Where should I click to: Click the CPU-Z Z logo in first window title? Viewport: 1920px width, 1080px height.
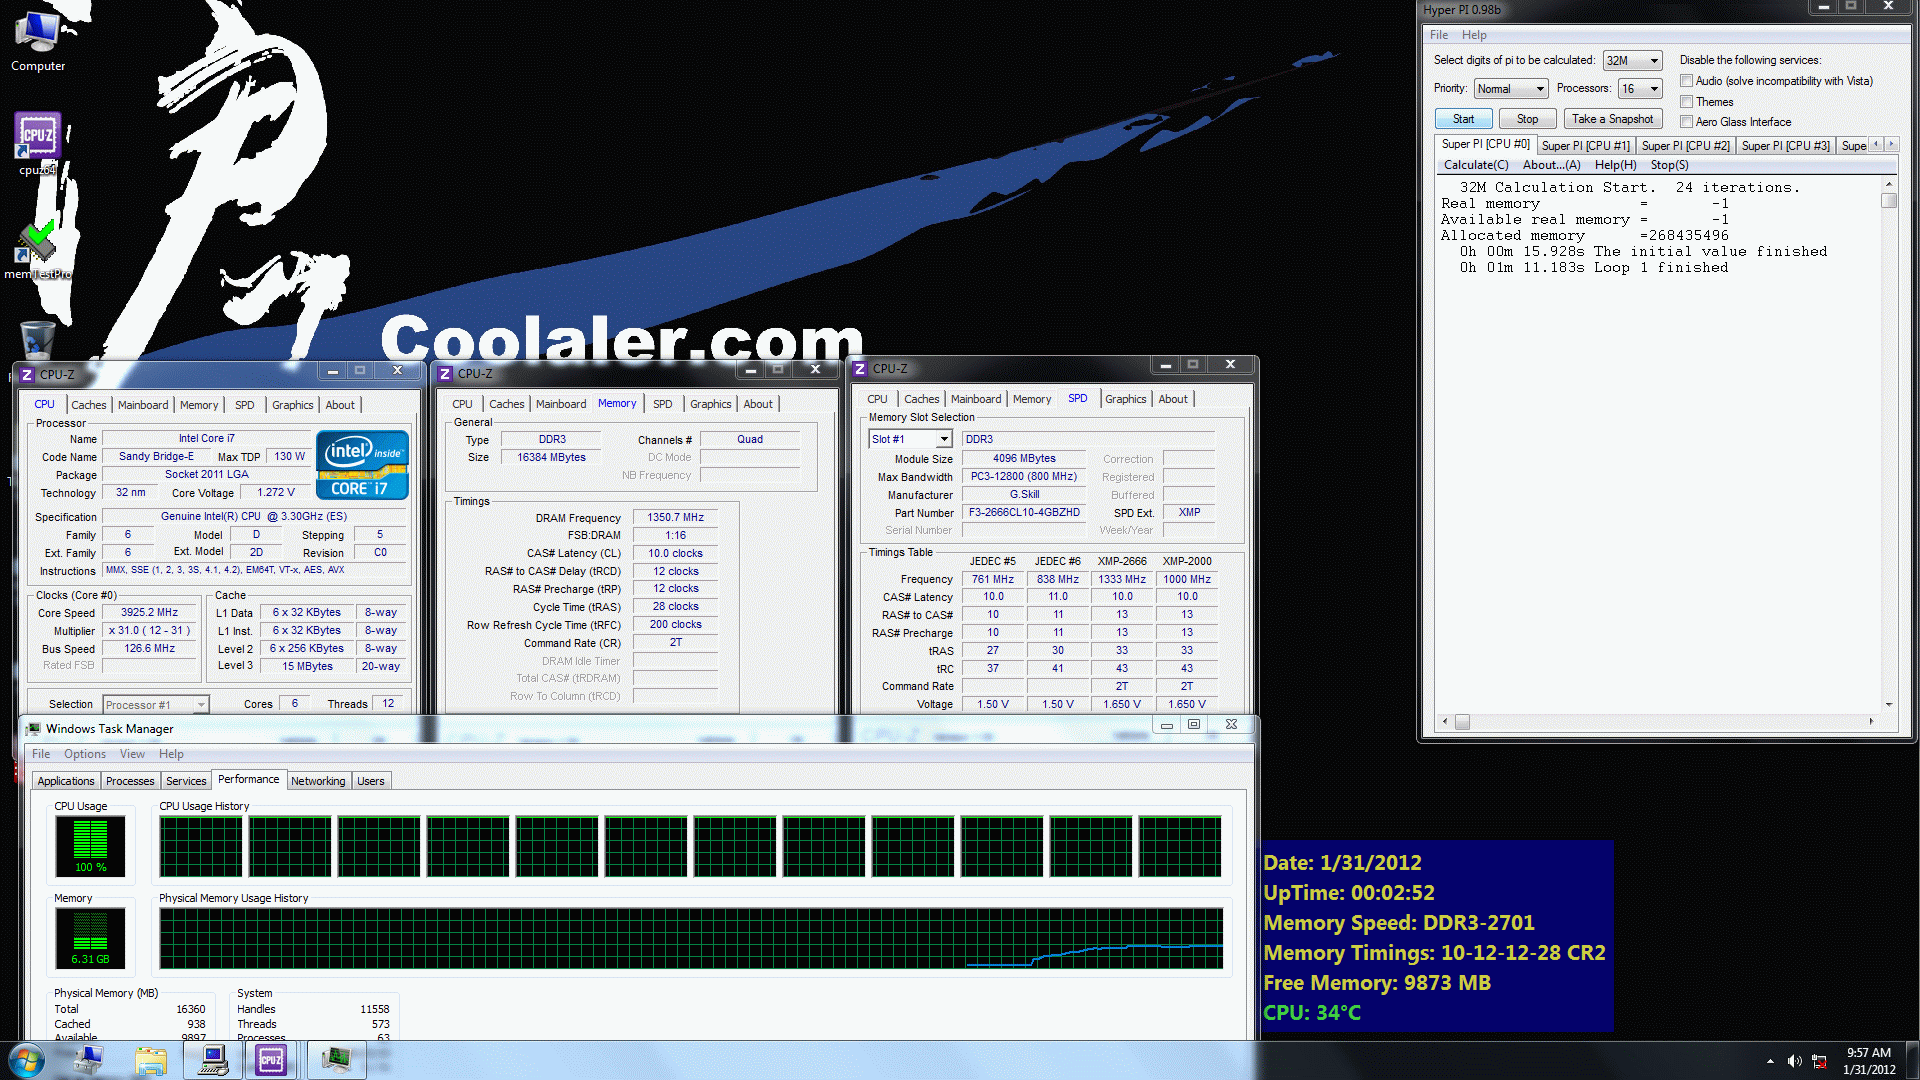(x=27, y=375)
